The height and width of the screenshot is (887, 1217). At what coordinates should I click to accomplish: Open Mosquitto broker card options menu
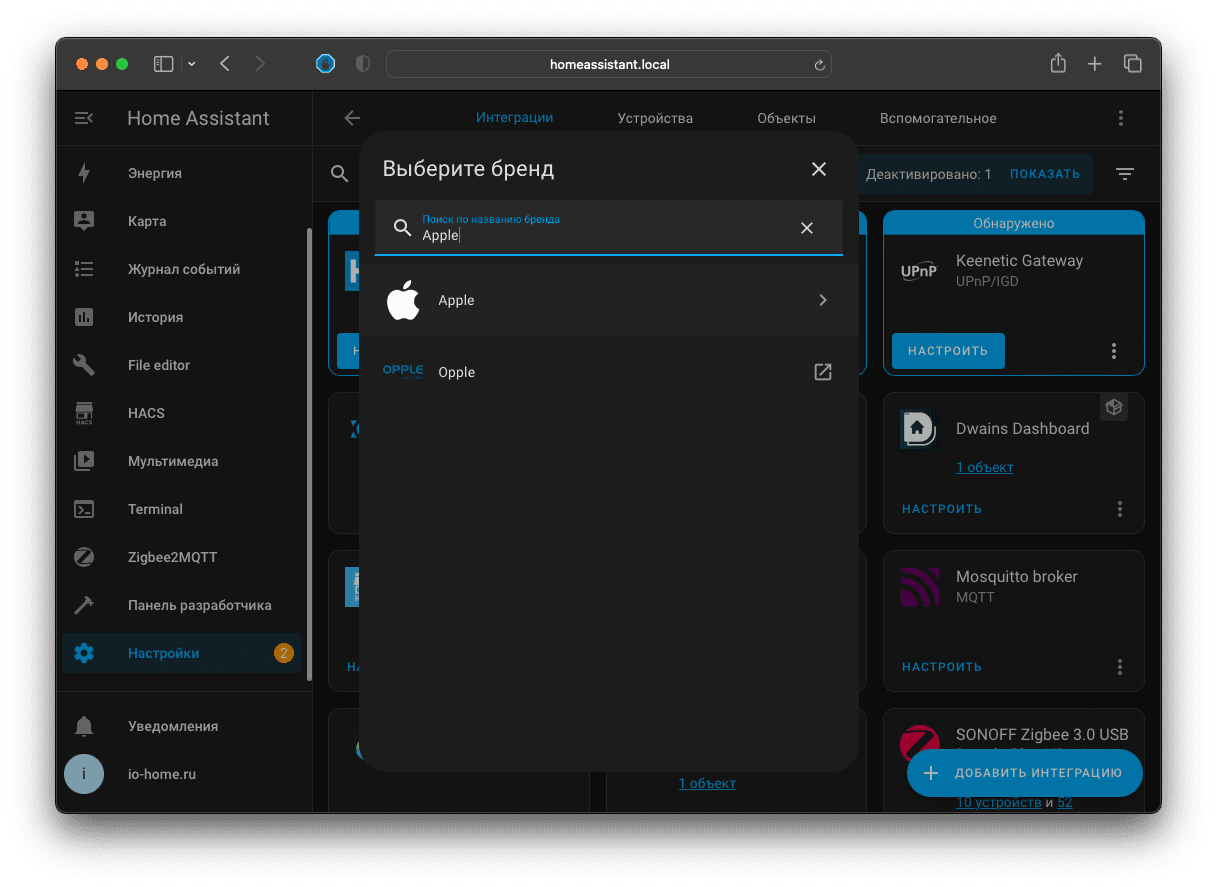(x=1120, y=667)
